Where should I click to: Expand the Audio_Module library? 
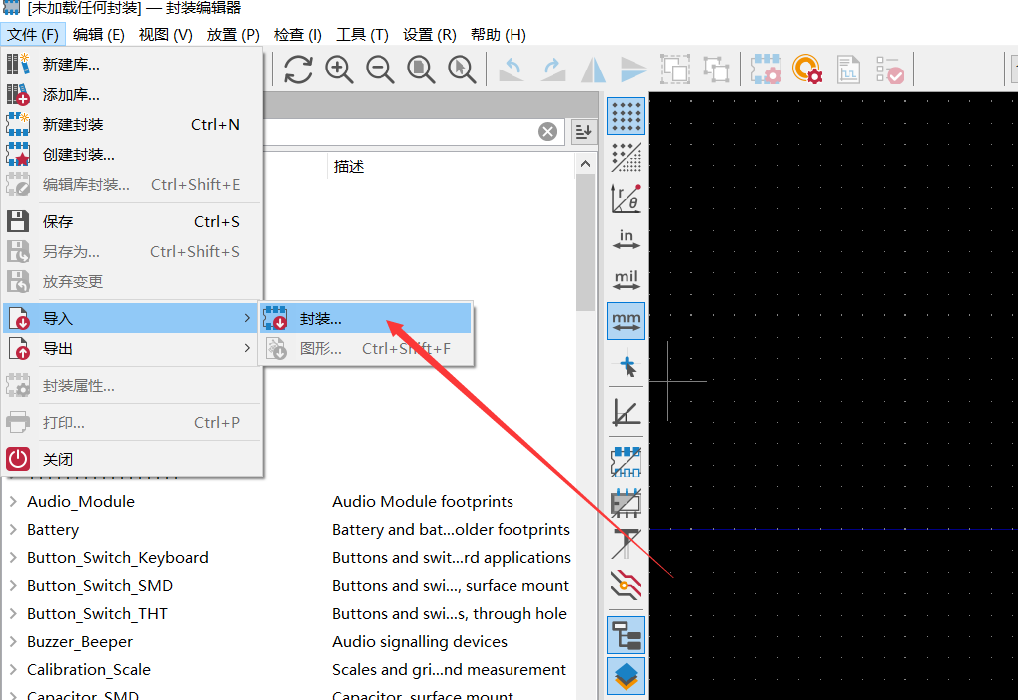(14, 502)
